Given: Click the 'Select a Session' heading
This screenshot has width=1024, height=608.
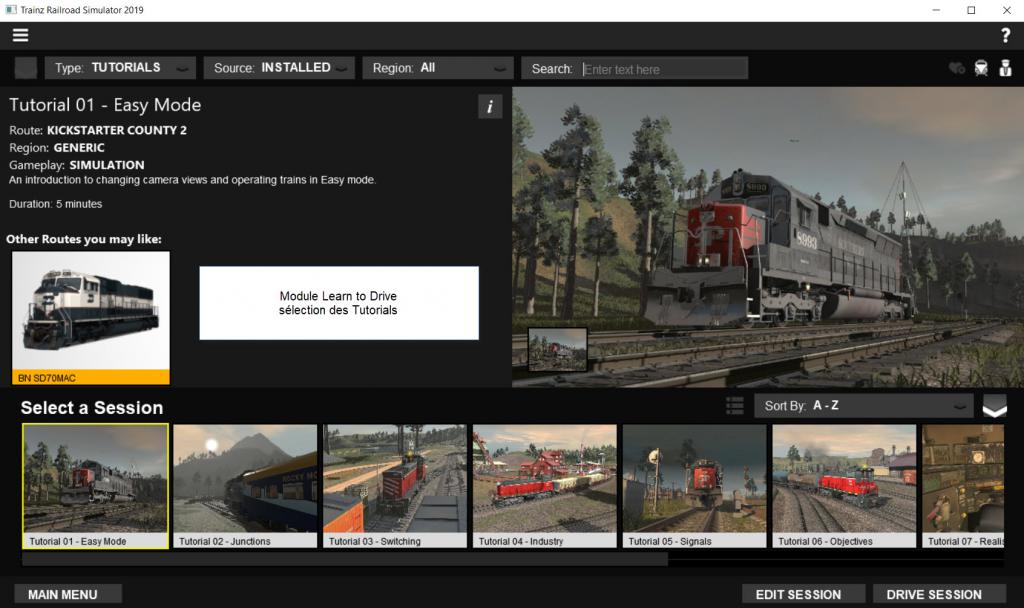Looking at the screenshot, I should pyautogui.click(x=92, y=408).
